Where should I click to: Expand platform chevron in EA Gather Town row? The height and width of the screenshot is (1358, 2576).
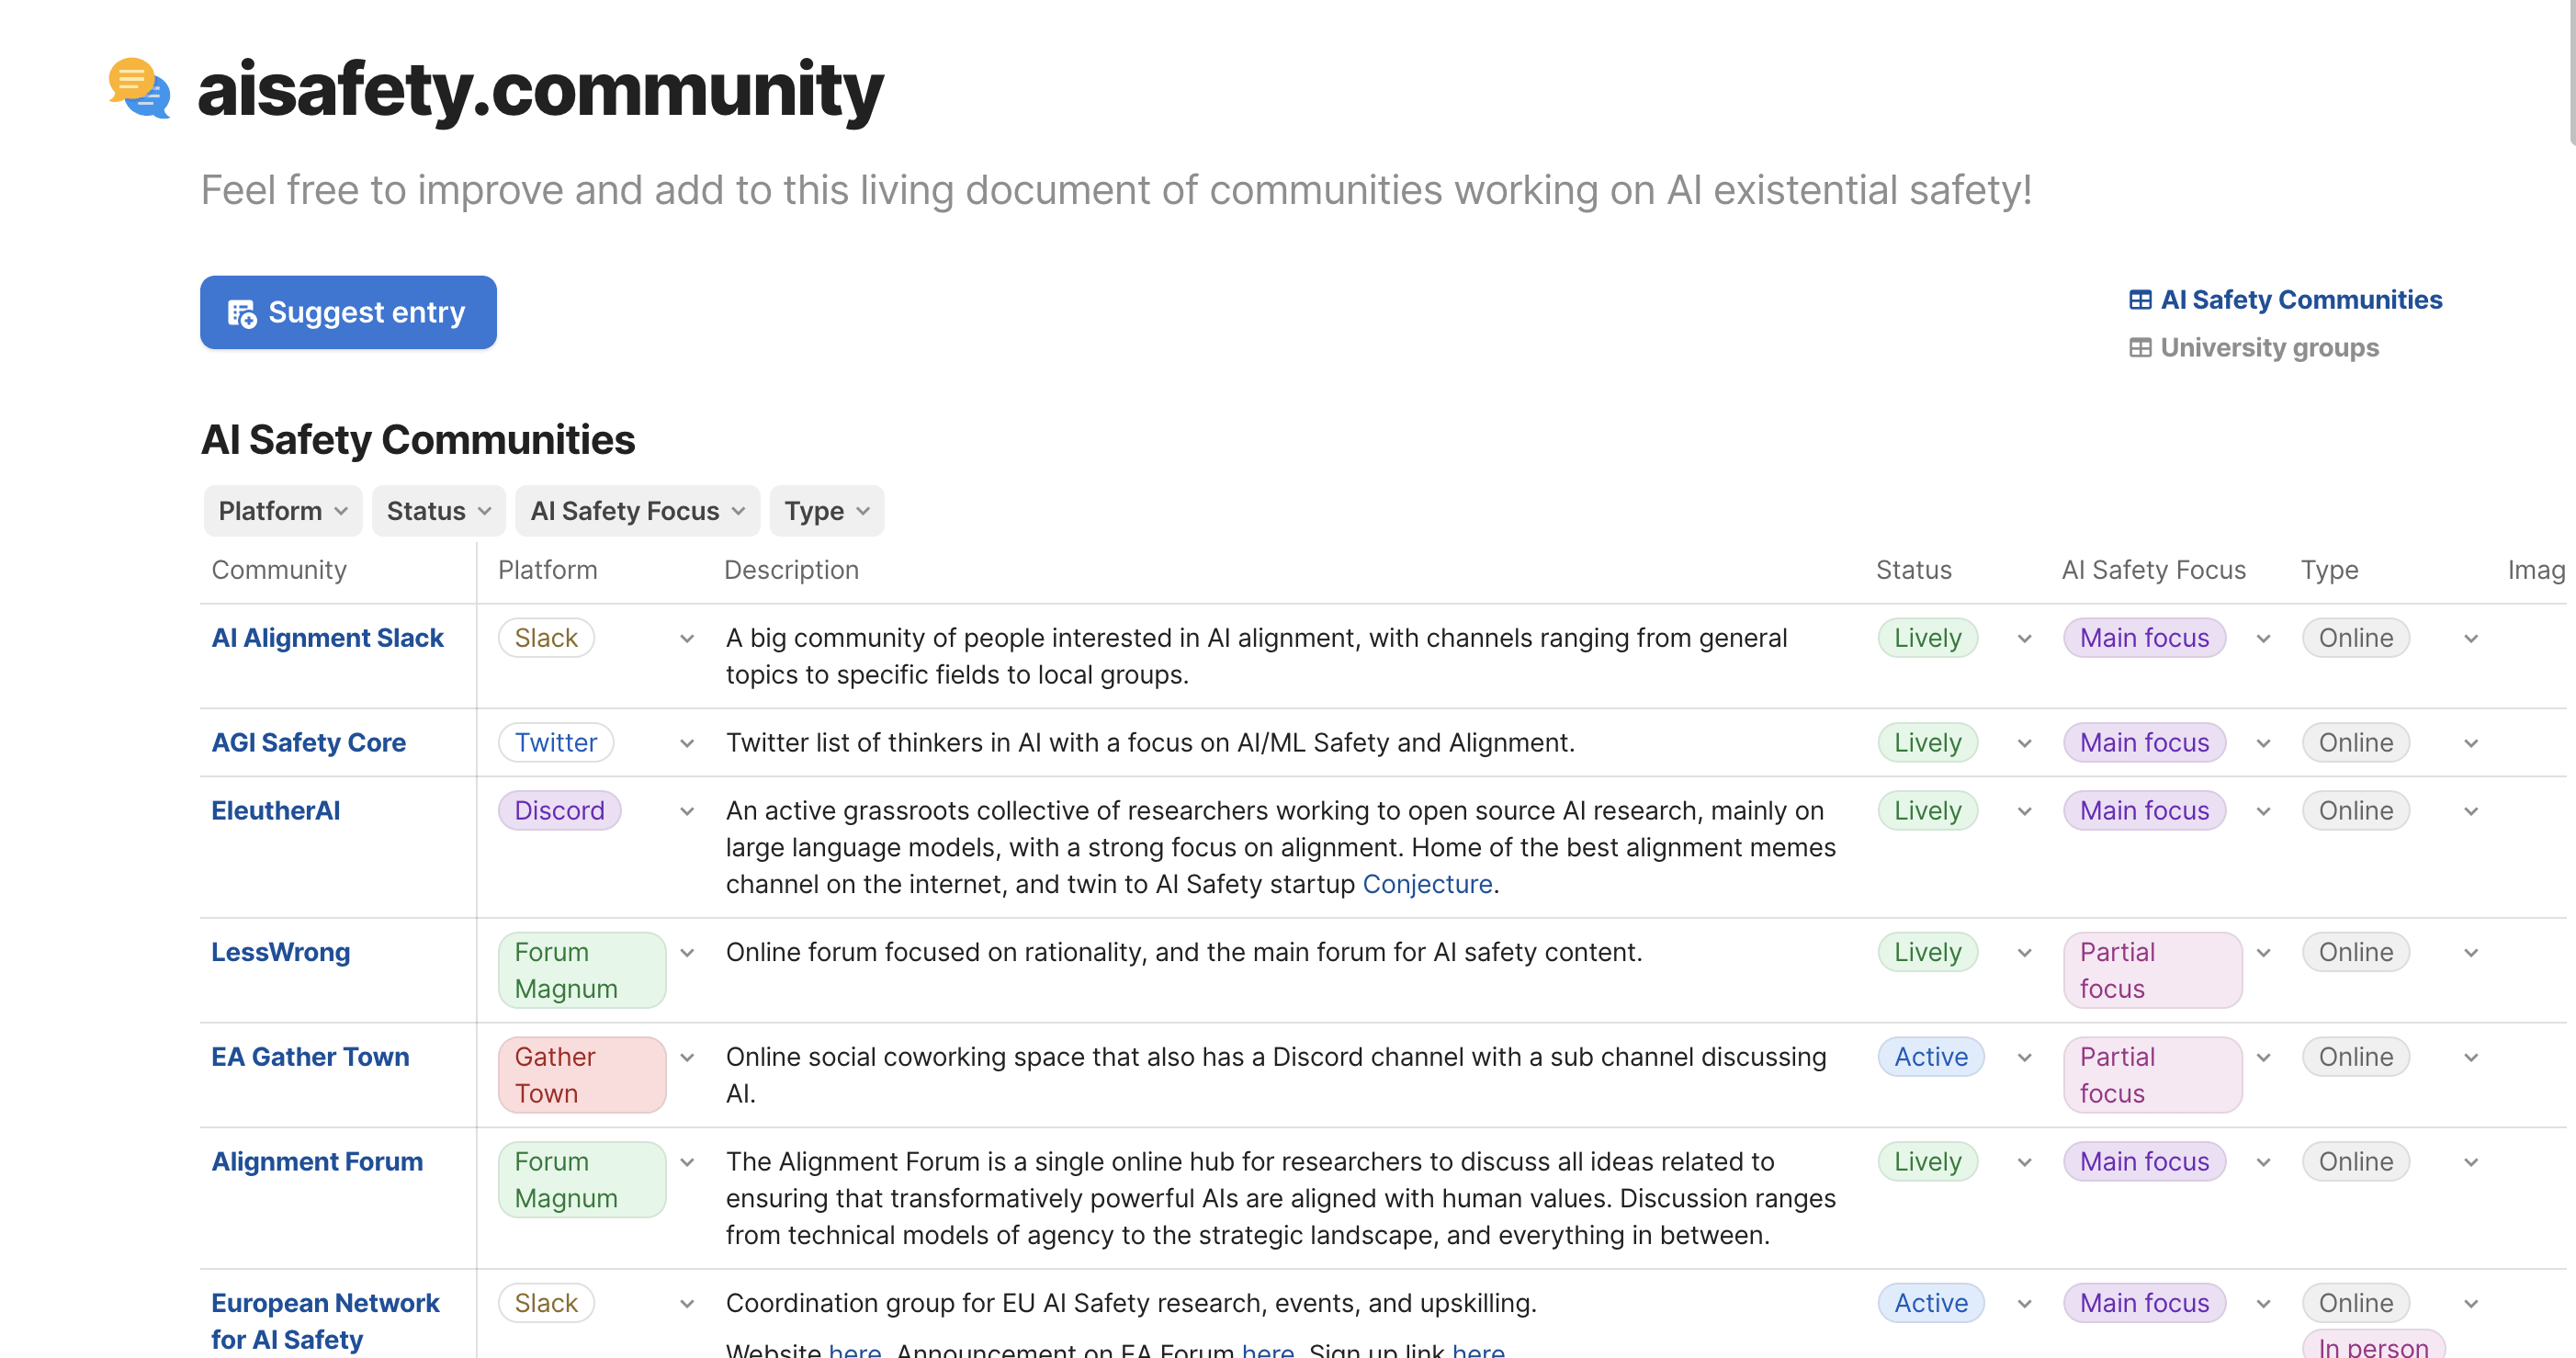click(687, 1058)
